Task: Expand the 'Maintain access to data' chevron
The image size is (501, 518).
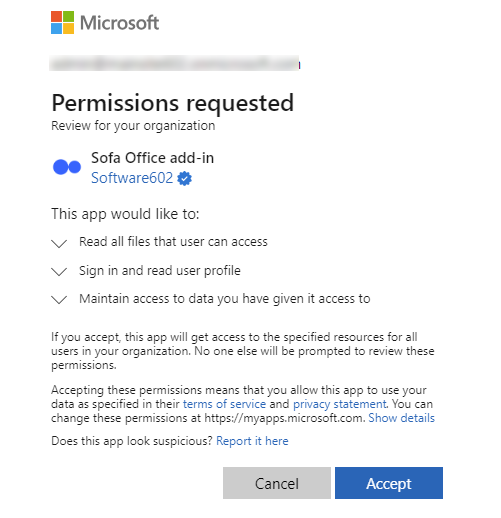Action: click(x=59, y=300)
